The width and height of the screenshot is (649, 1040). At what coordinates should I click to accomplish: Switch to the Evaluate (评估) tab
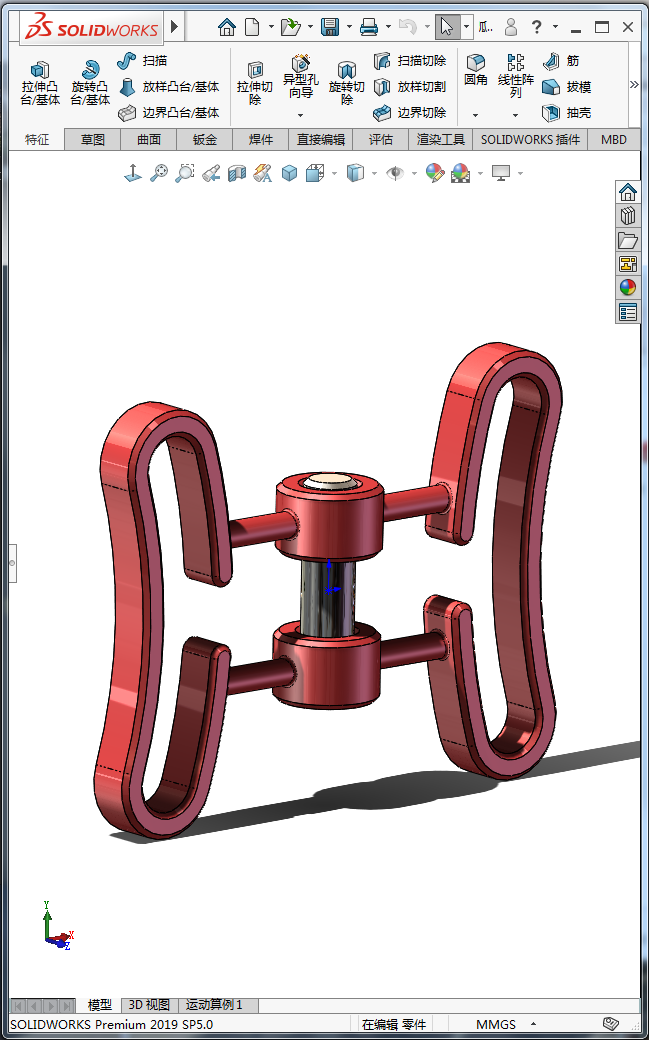[381, 140]
